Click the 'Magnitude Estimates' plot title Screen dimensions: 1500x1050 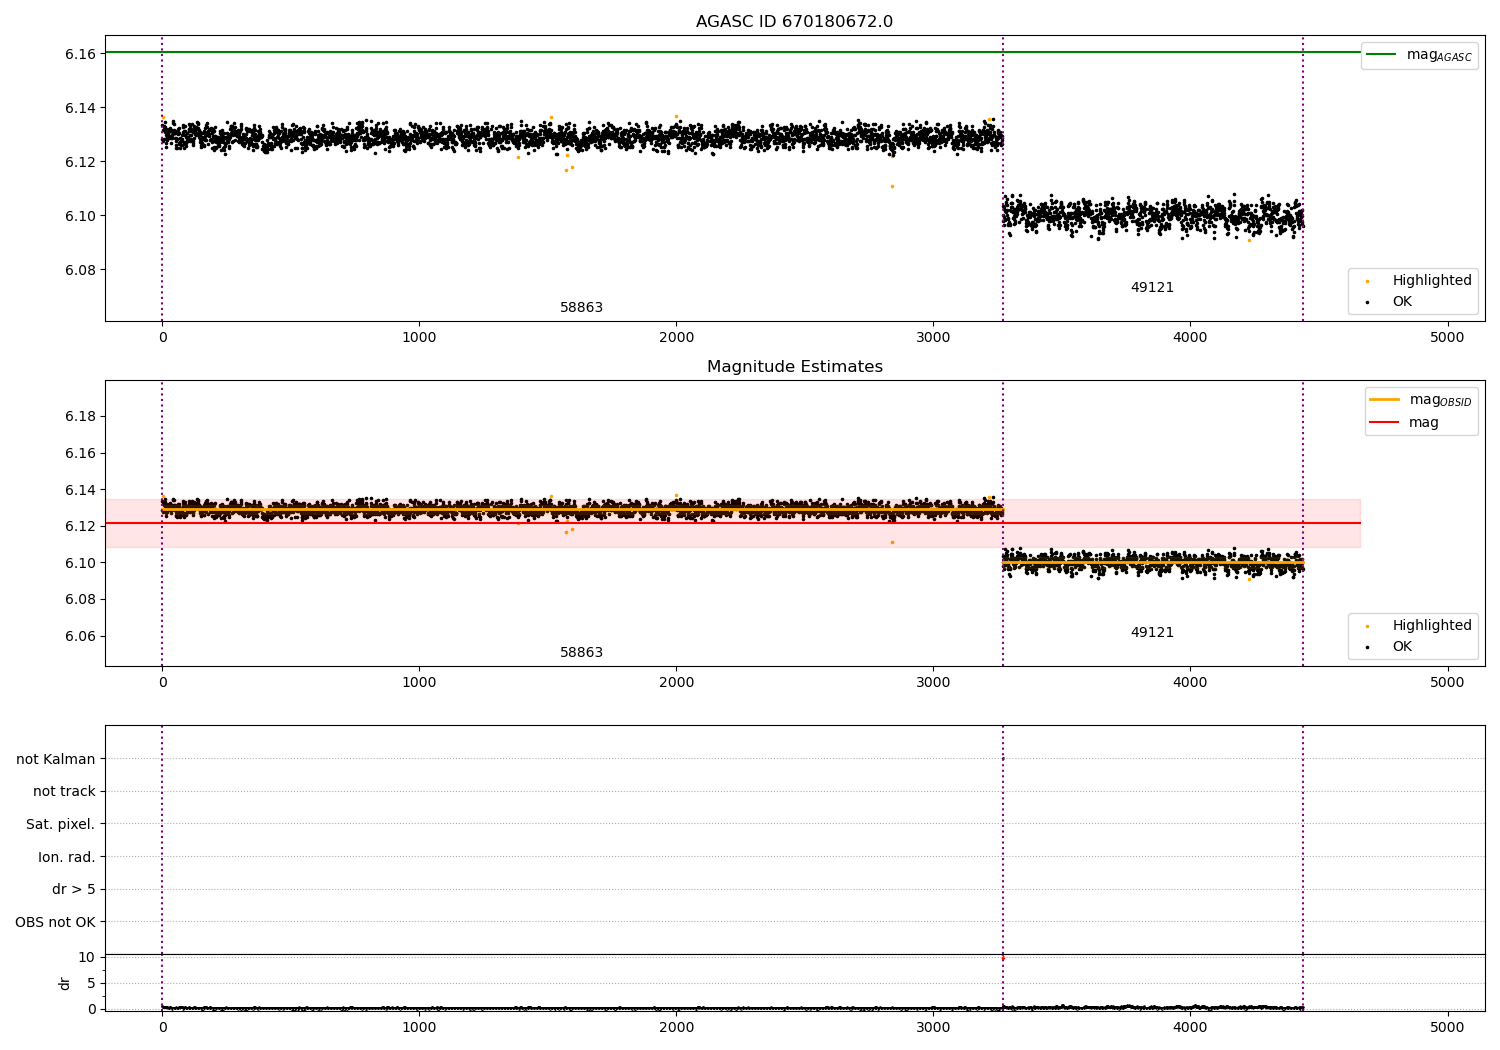click(794, 367)
